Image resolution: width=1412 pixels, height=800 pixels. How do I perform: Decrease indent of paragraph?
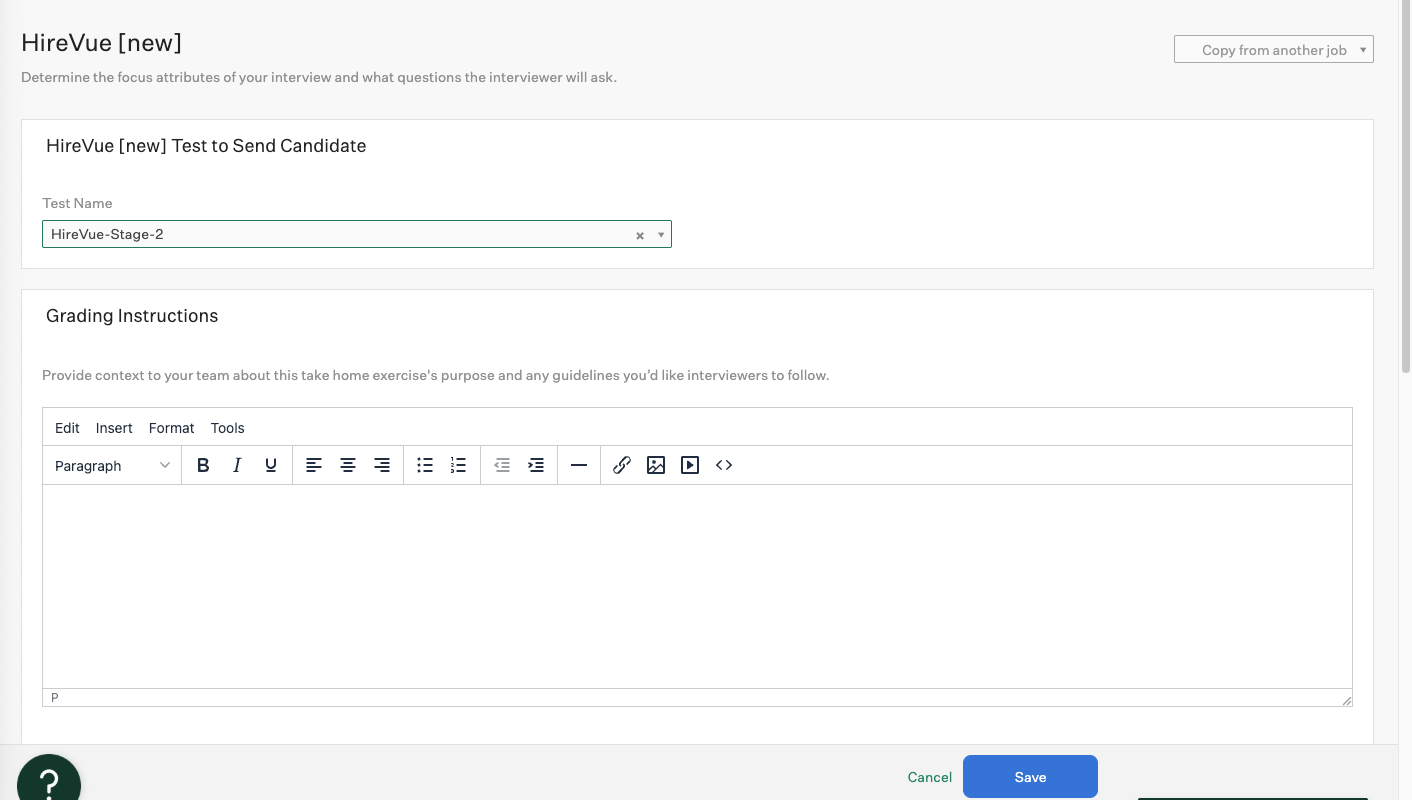502,465
